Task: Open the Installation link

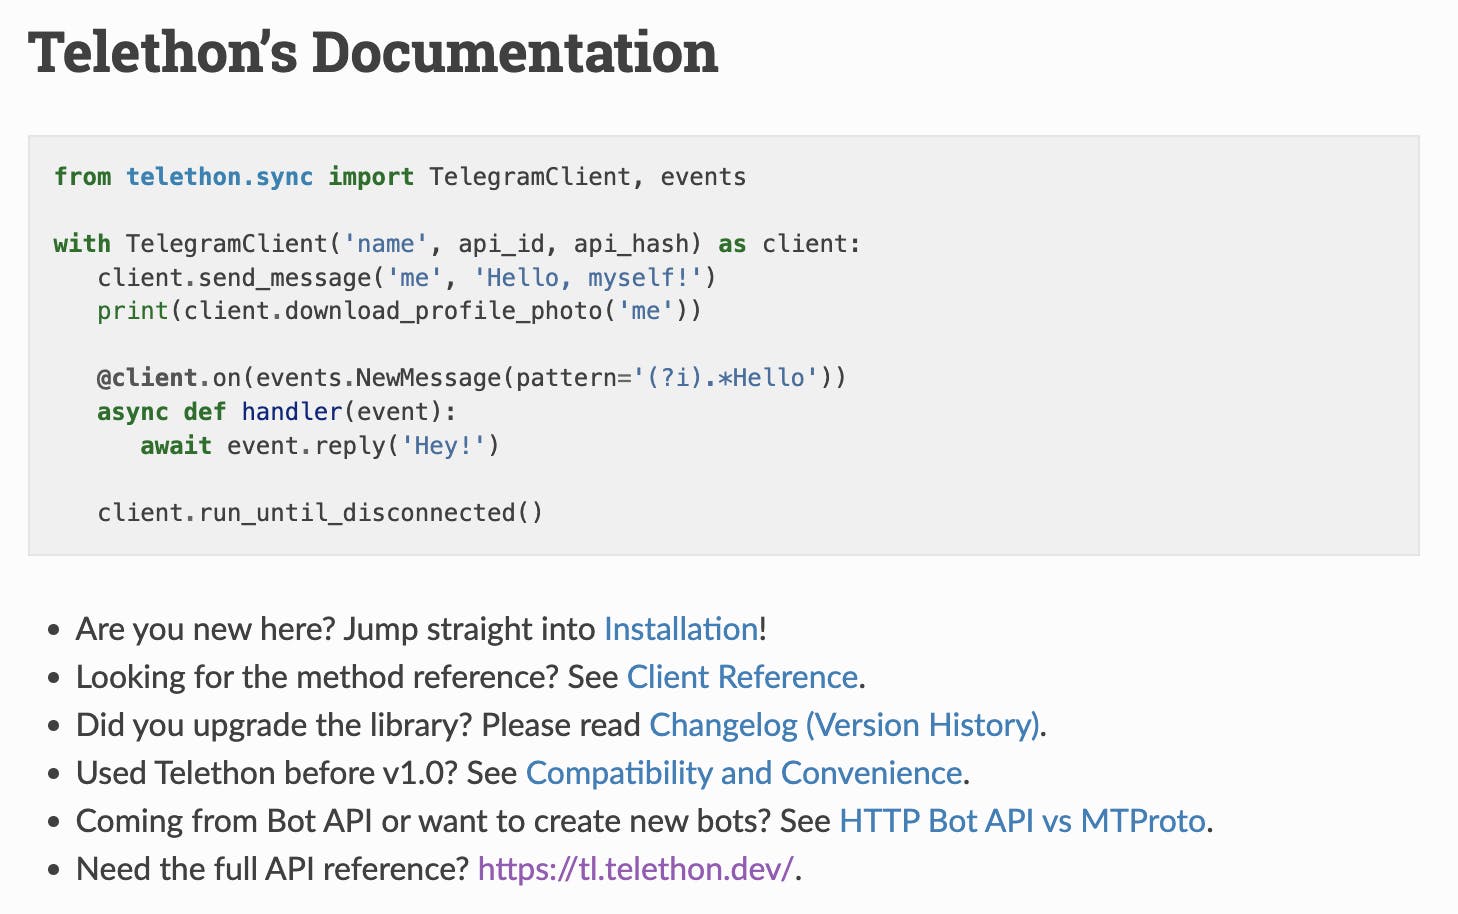Action: [680, 629]
